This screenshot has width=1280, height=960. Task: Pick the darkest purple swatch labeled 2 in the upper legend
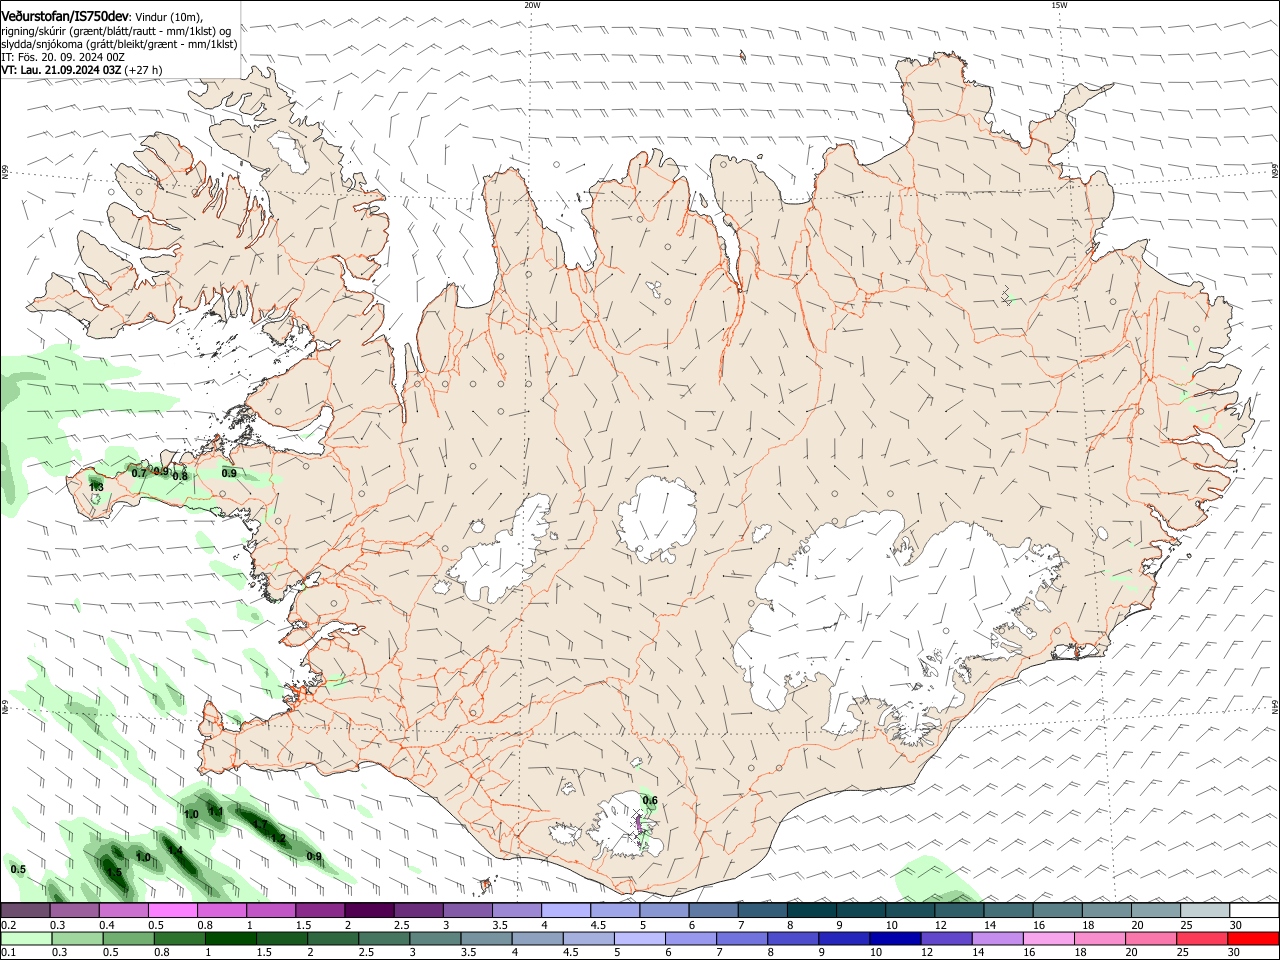click(x=369, y=911)
